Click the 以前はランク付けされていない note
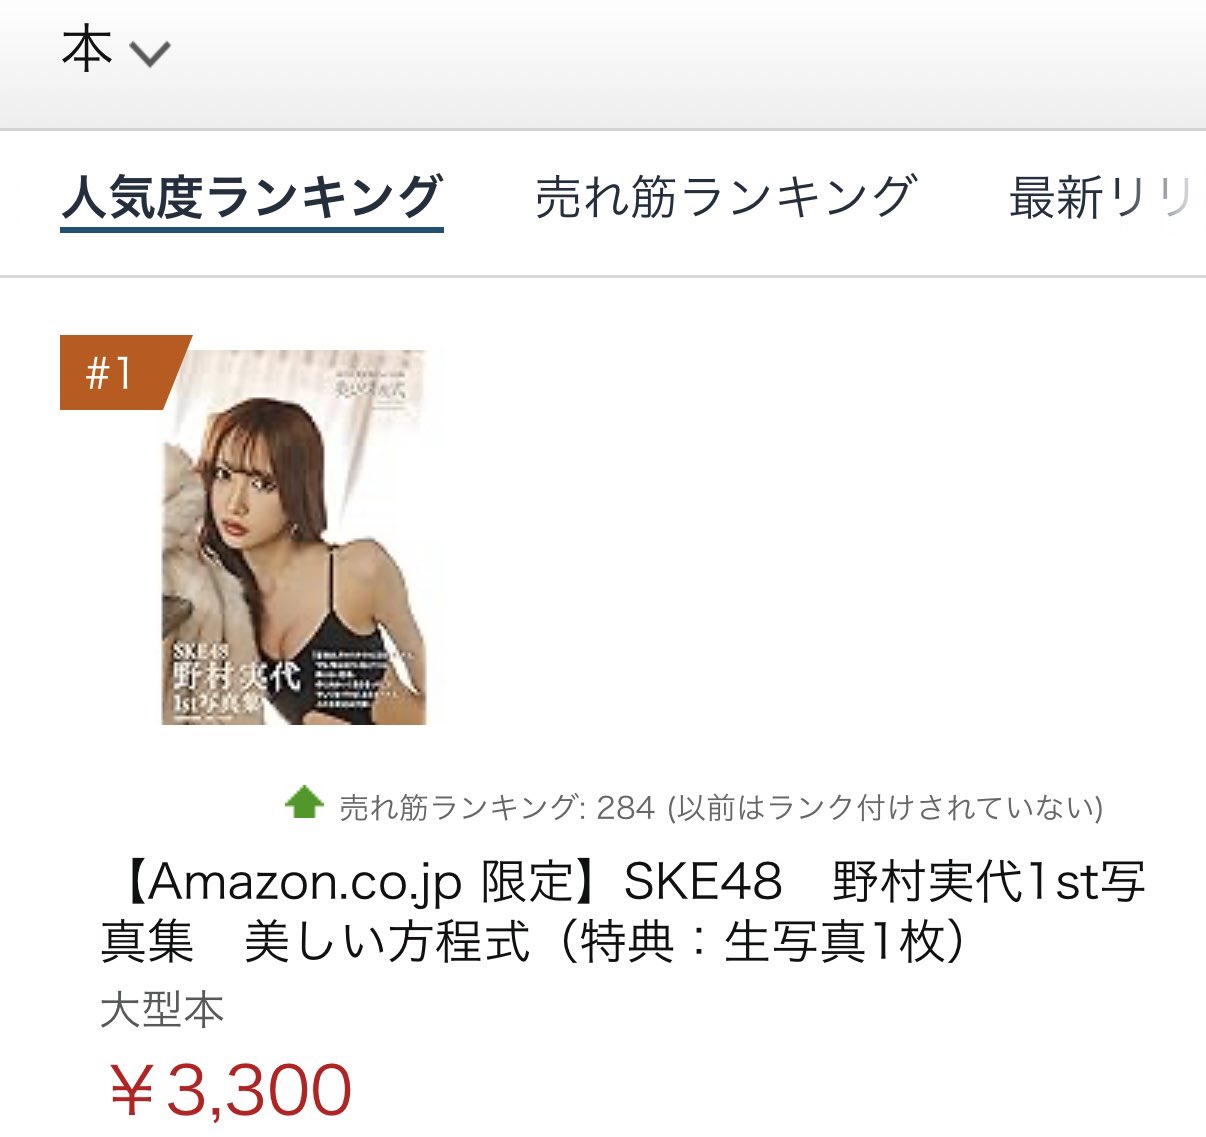Image resolution: width=1206 pixels, height=1137 pixels. [885, 807]
